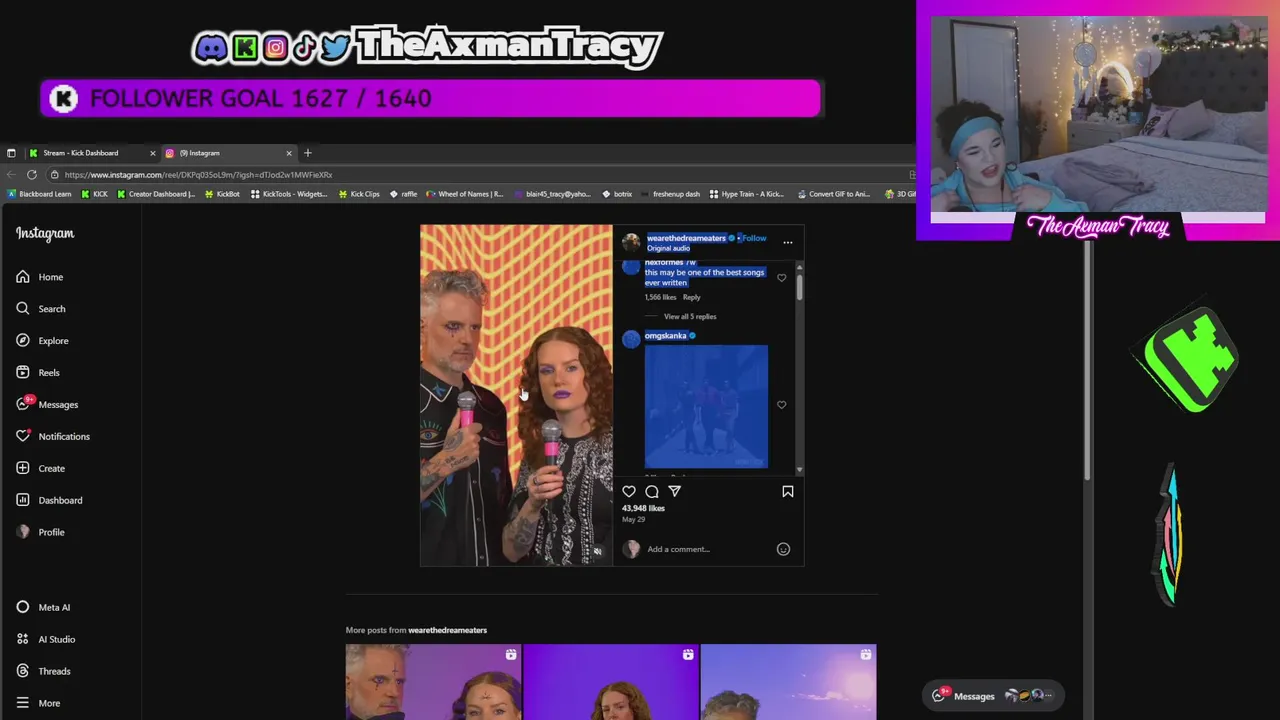
Task: Save the reel with the bookmark icon
Action: tap(788, 491)
